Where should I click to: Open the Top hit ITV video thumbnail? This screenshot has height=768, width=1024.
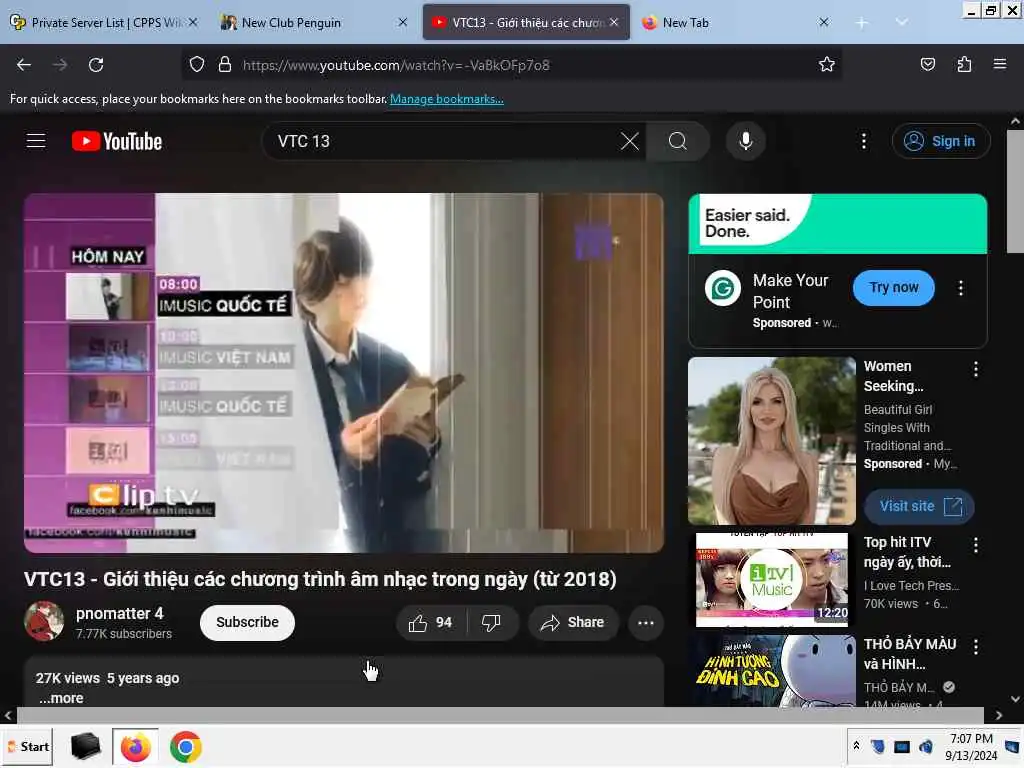point(771,580)
